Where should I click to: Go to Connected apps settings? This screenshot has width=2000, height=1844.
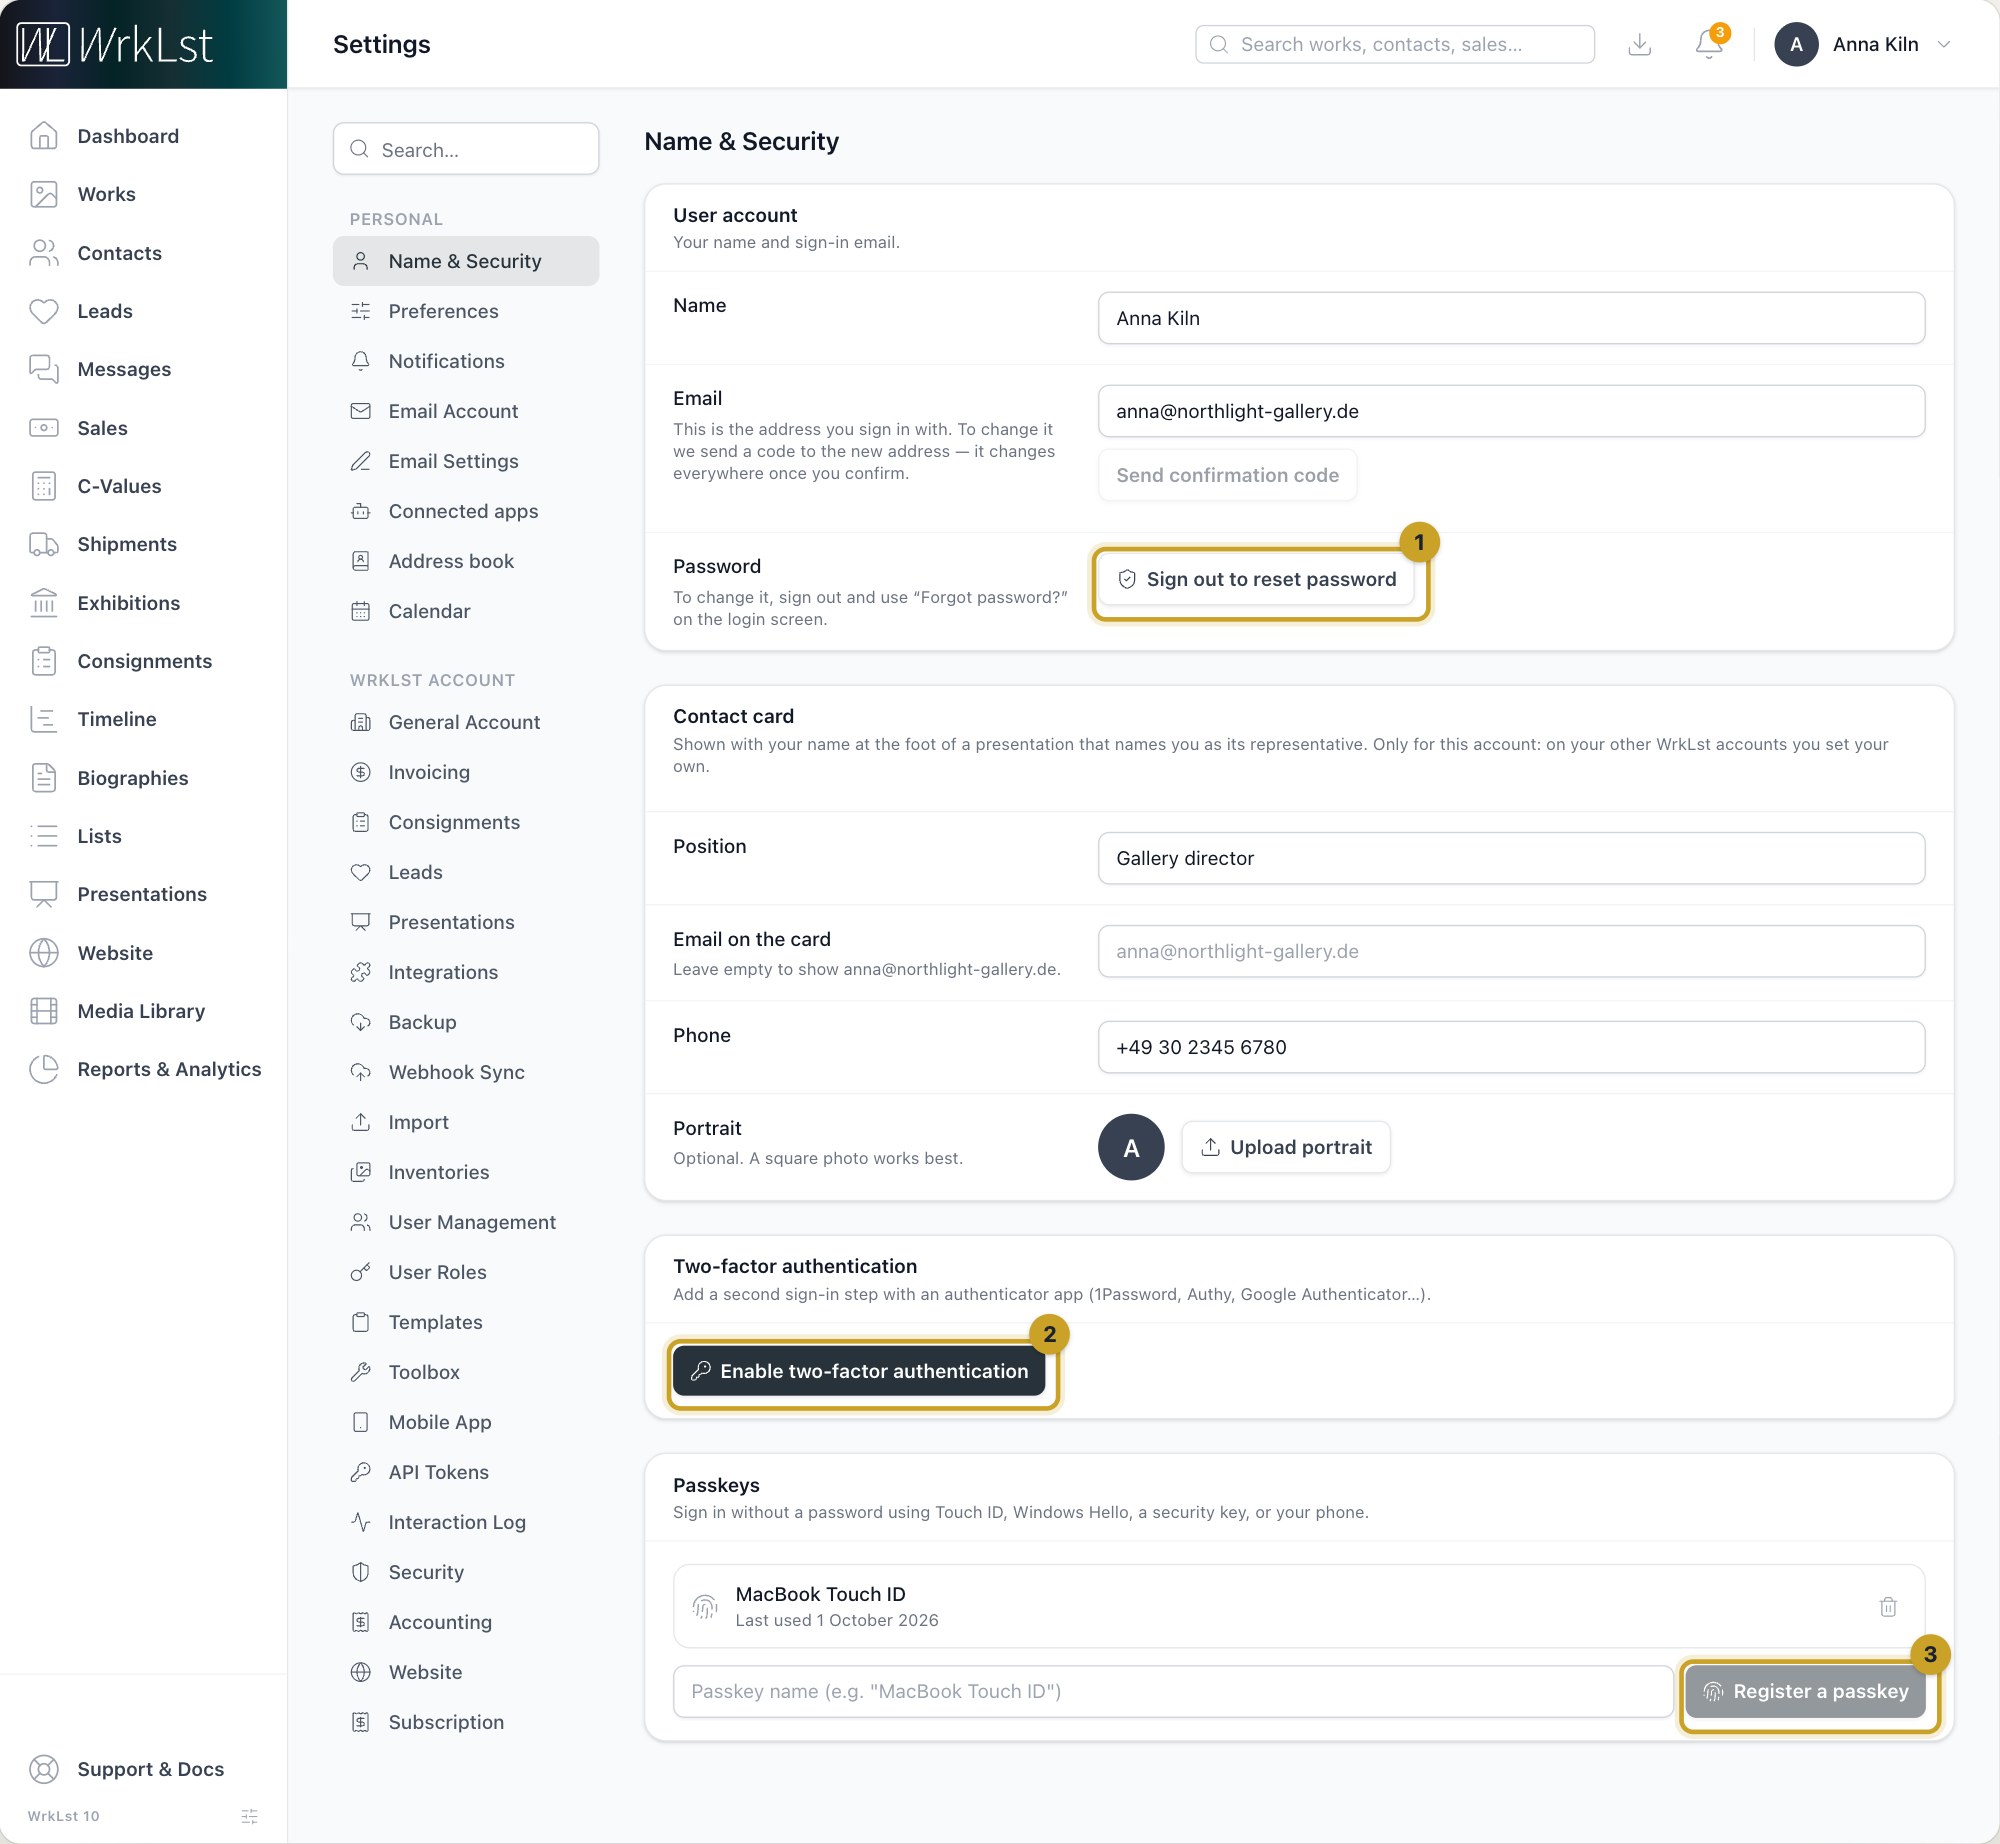[466, 511]
